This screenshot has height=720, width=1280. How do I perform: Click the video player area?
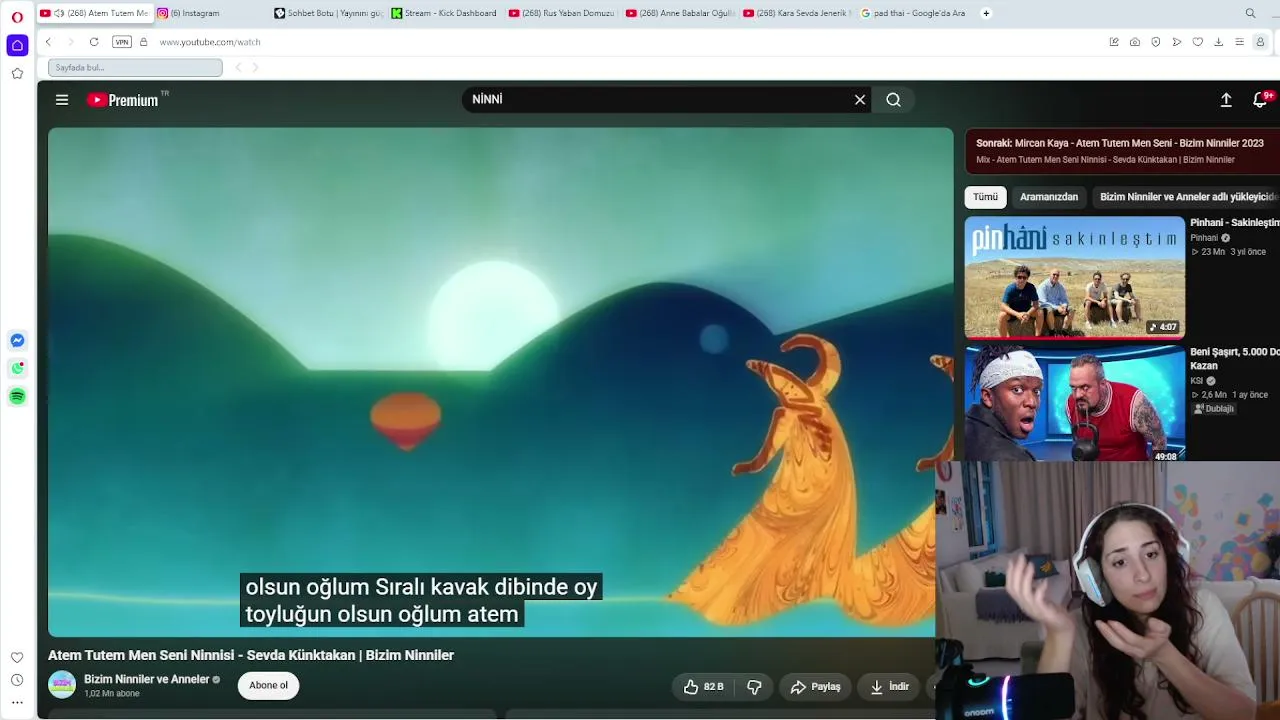(500, 382)
